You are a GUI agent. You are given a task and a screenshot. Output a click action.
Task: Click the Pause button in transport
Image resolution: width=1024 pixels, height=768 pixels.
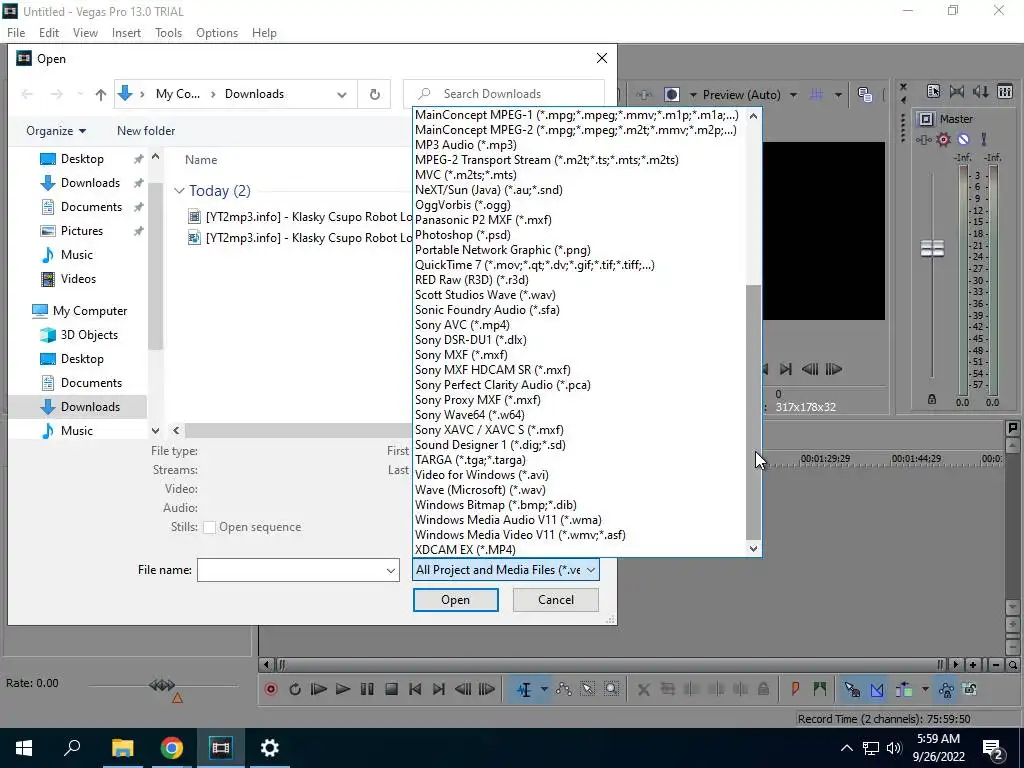pos(367,689)
